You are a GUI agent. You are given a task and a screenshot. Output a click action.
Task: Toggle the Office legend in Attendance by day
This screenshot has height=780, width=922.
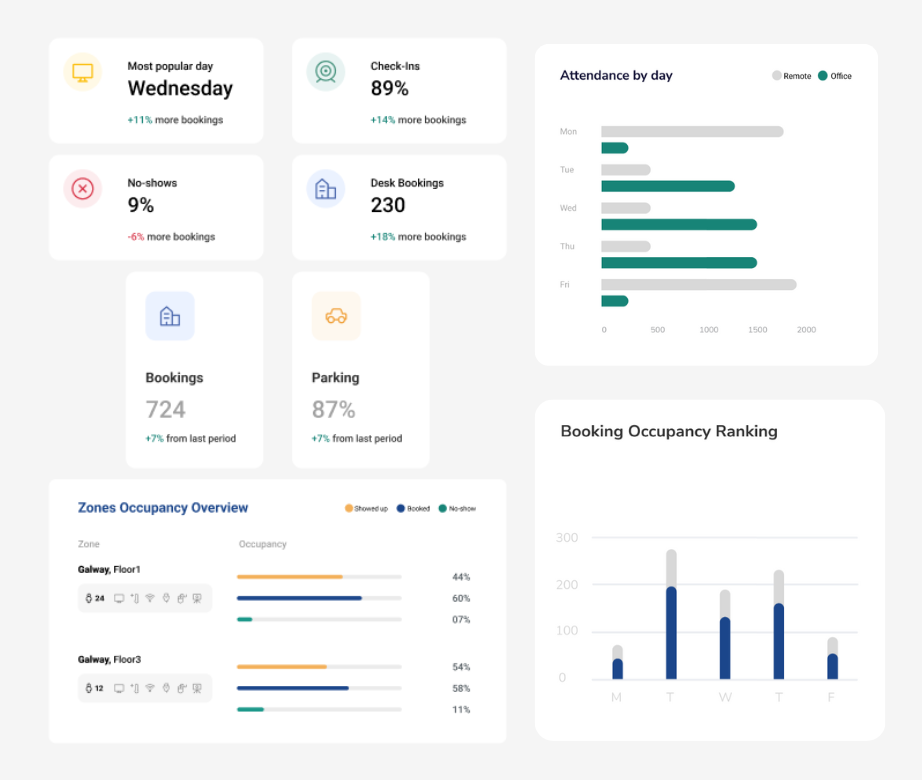835,76
